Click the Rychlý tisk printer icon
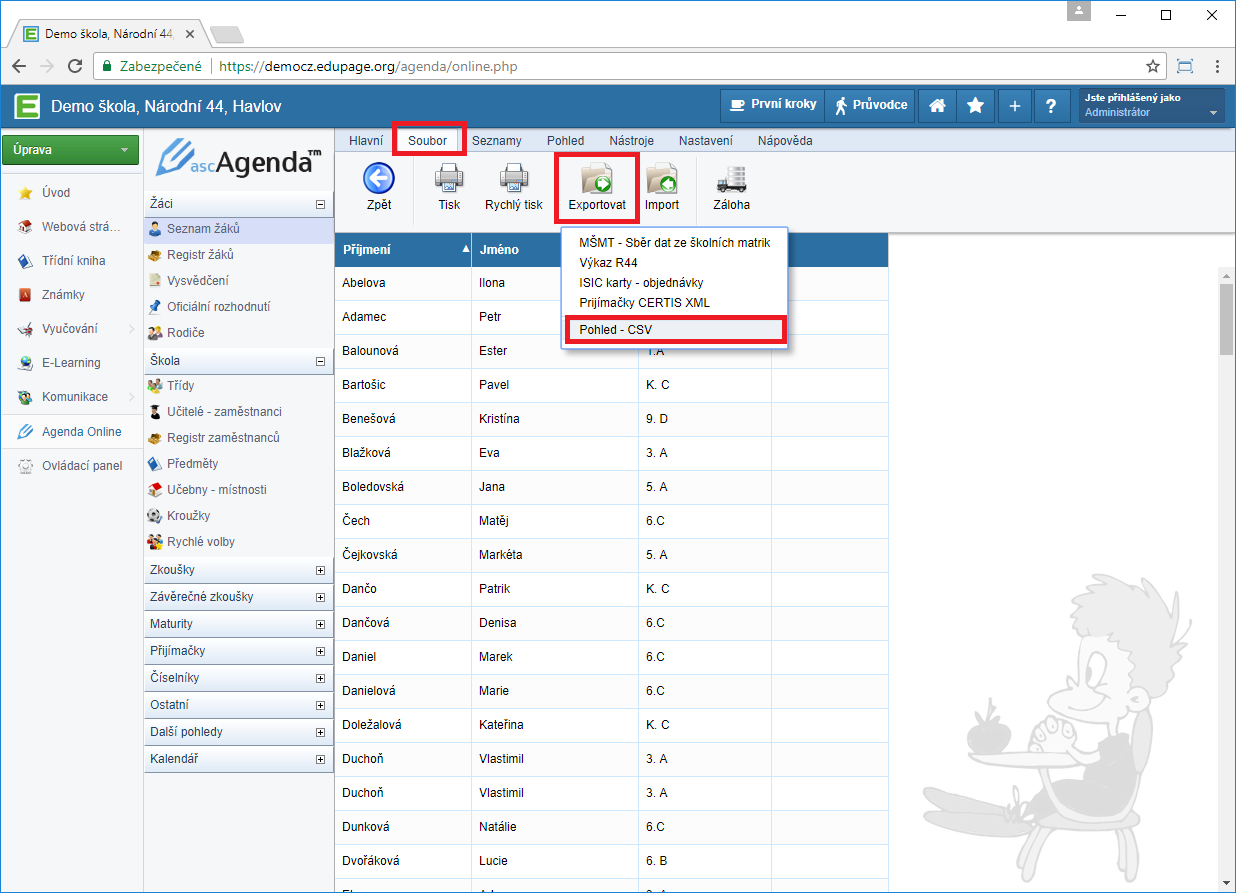1236x893 pixels. 514,179
